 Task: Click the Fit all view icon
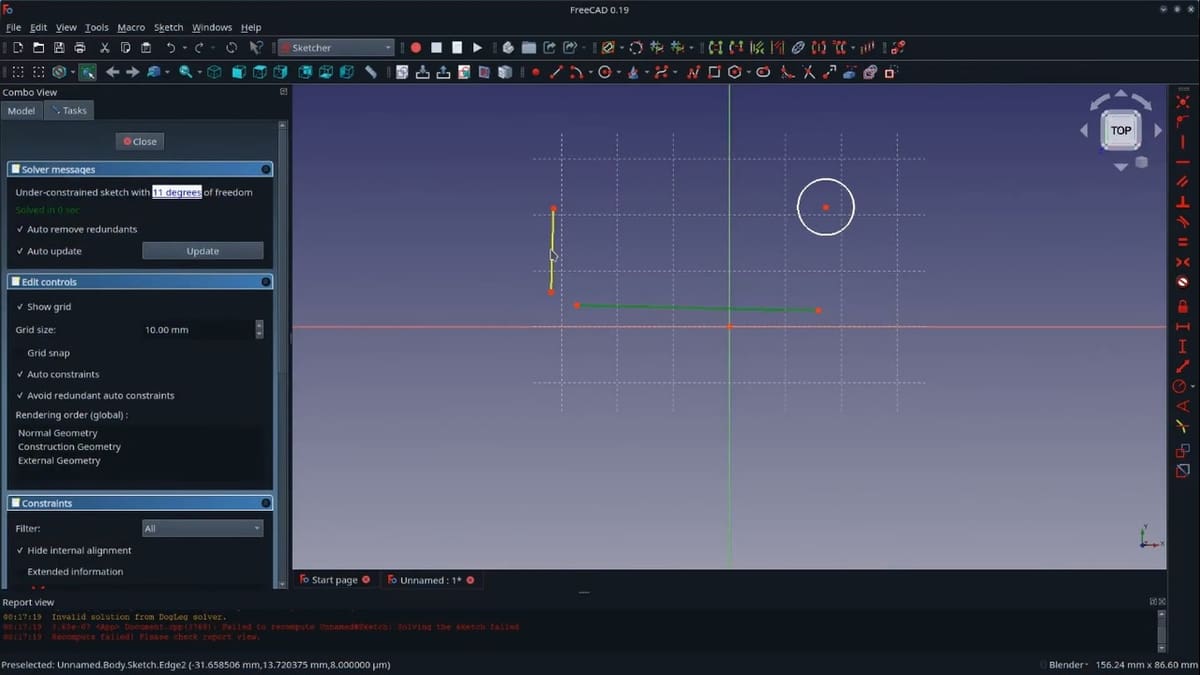pyautogui.click(x=18, y=72)
